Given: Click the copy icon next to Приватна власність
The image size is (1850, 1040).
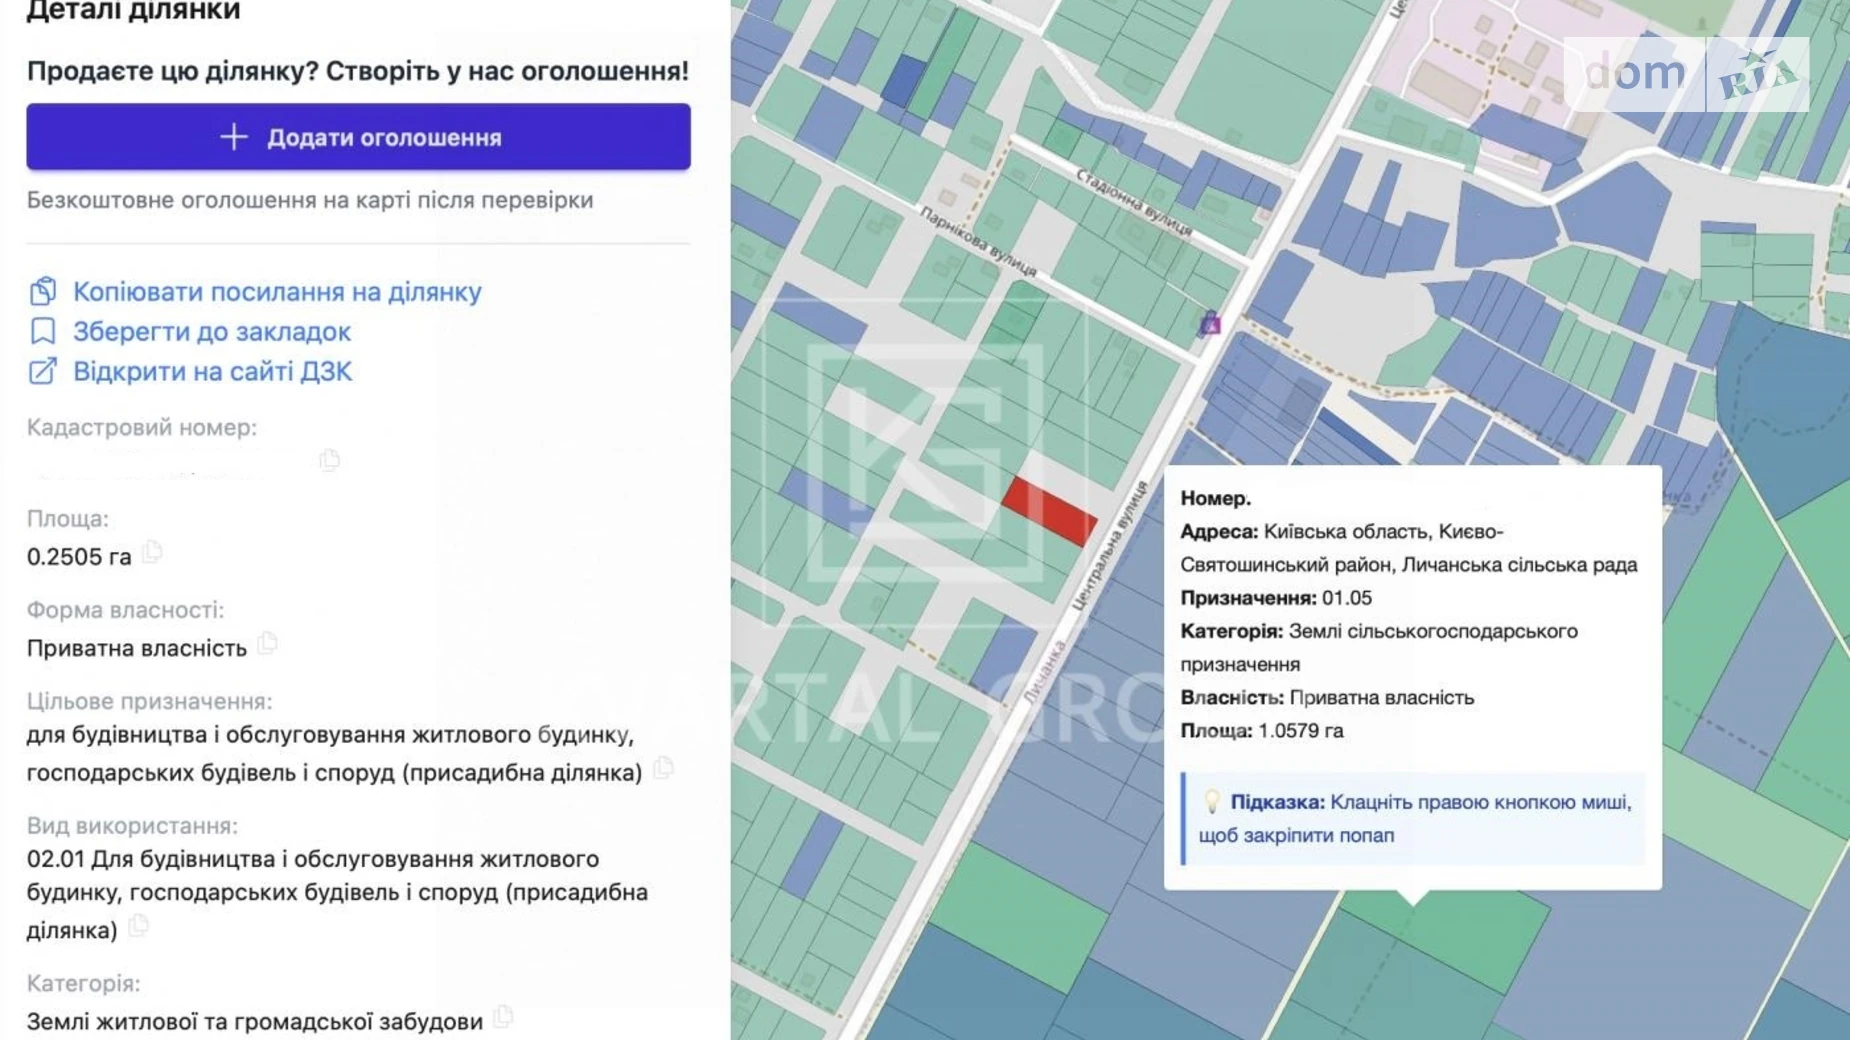Looking at the screenshot, I should tap(267, 643).
